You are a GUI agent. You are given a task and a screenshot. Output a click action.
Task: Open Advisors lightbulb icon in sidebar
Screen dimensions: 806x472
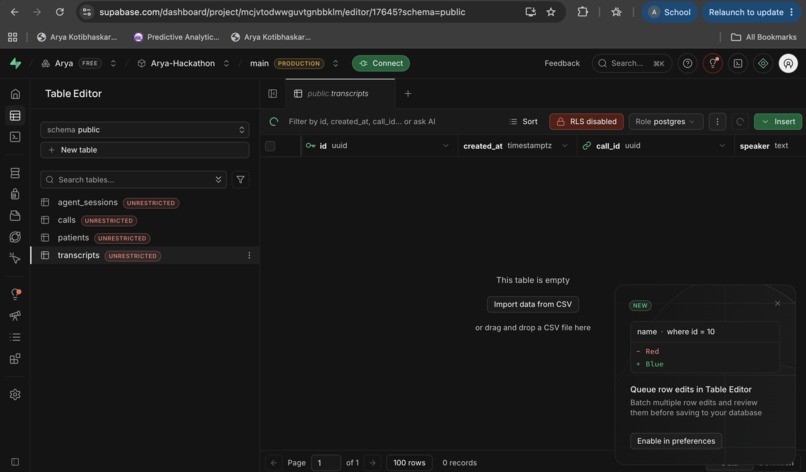[x=15, y=294]
